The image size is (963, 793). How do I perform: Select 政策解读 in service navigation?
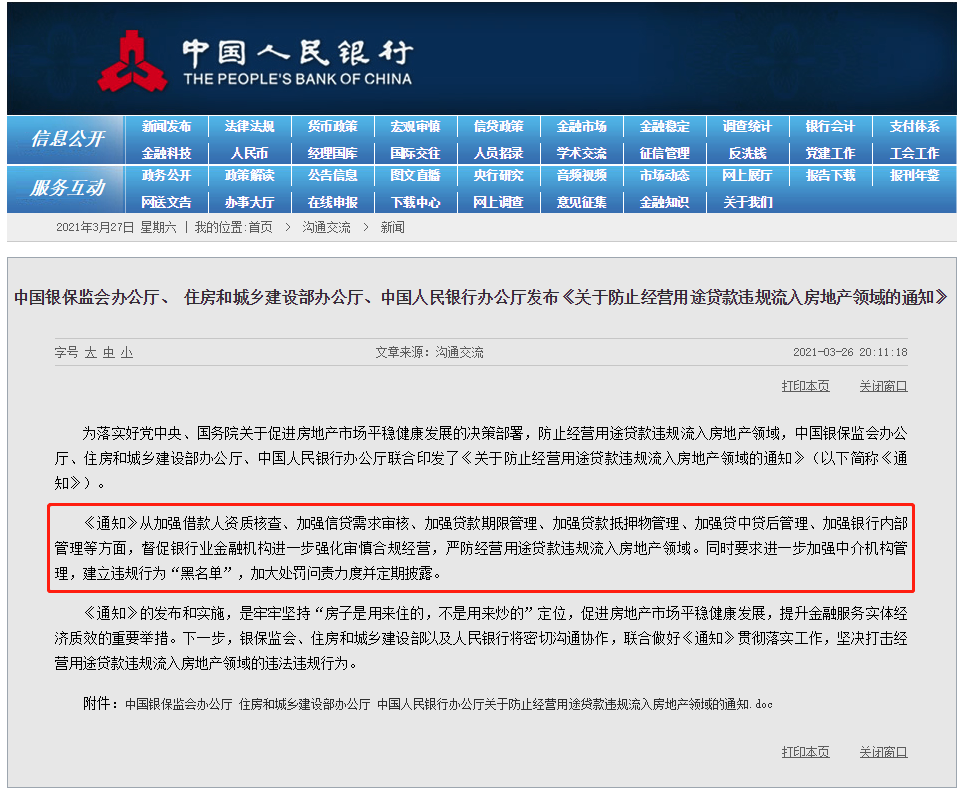pos(249,175)
